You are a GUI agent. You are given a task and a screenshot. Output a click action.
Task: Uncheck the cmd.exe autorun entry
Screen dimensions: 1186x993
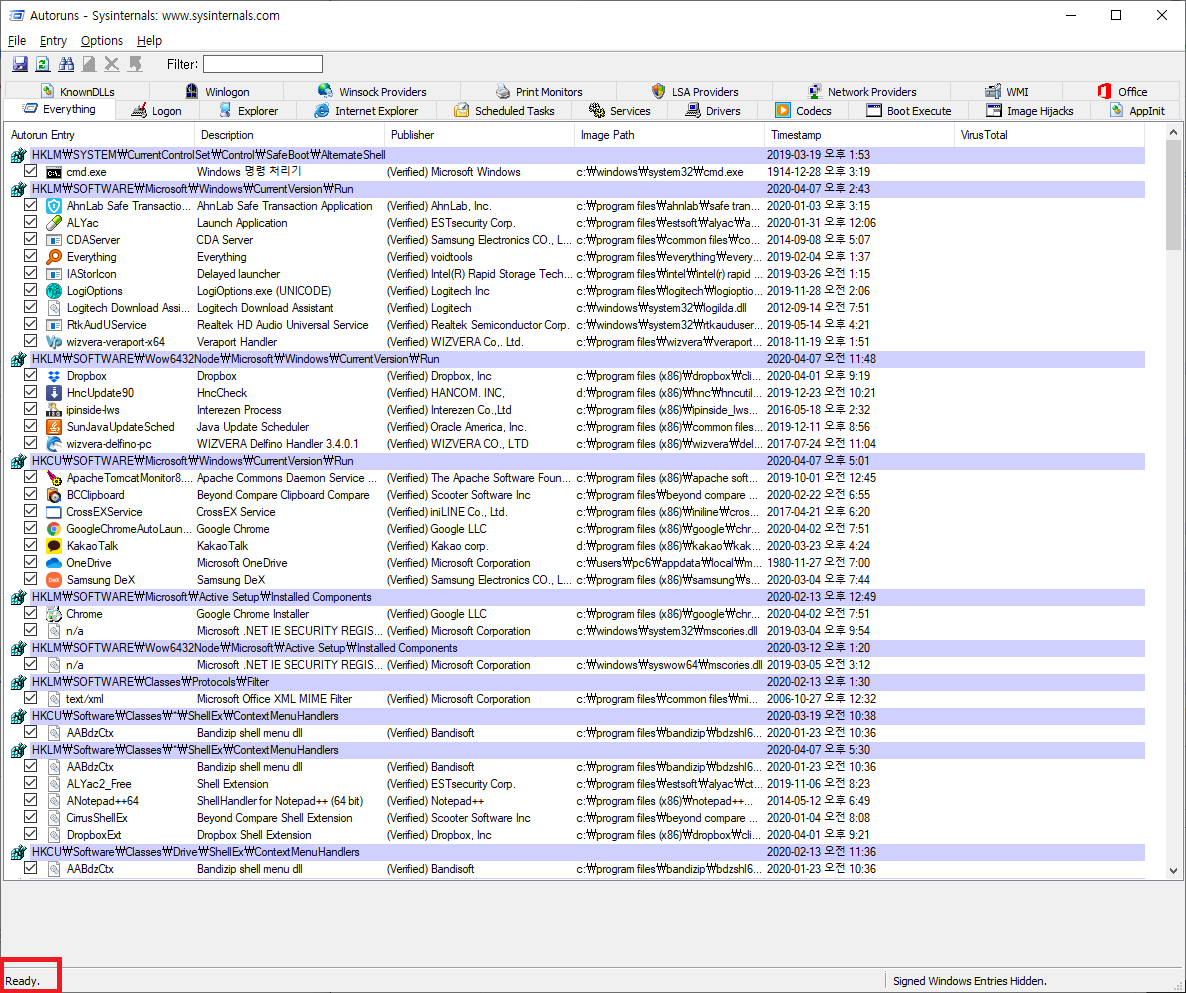tap(30, 171)
